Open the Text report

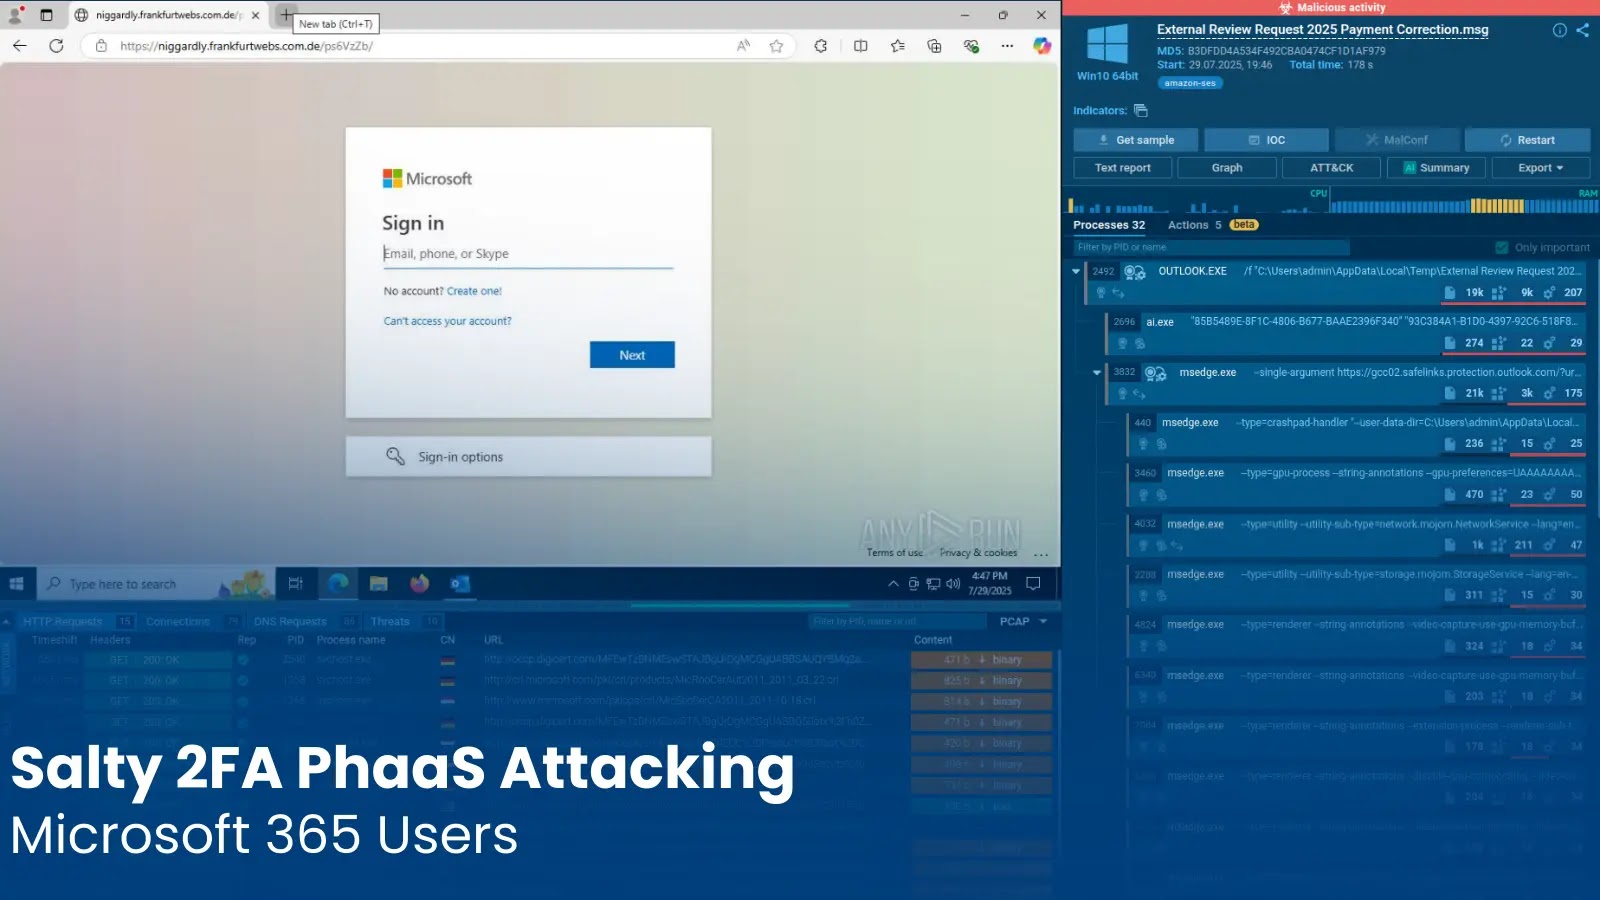click(x=1122, y=168)
